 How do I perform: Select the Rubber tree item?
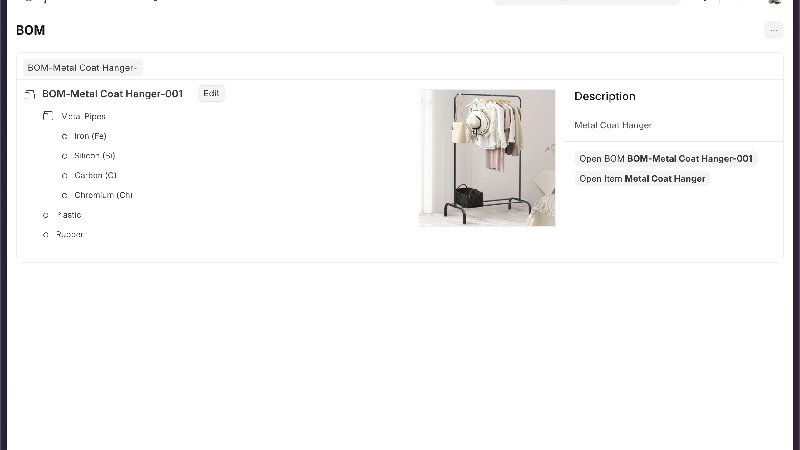69,235
